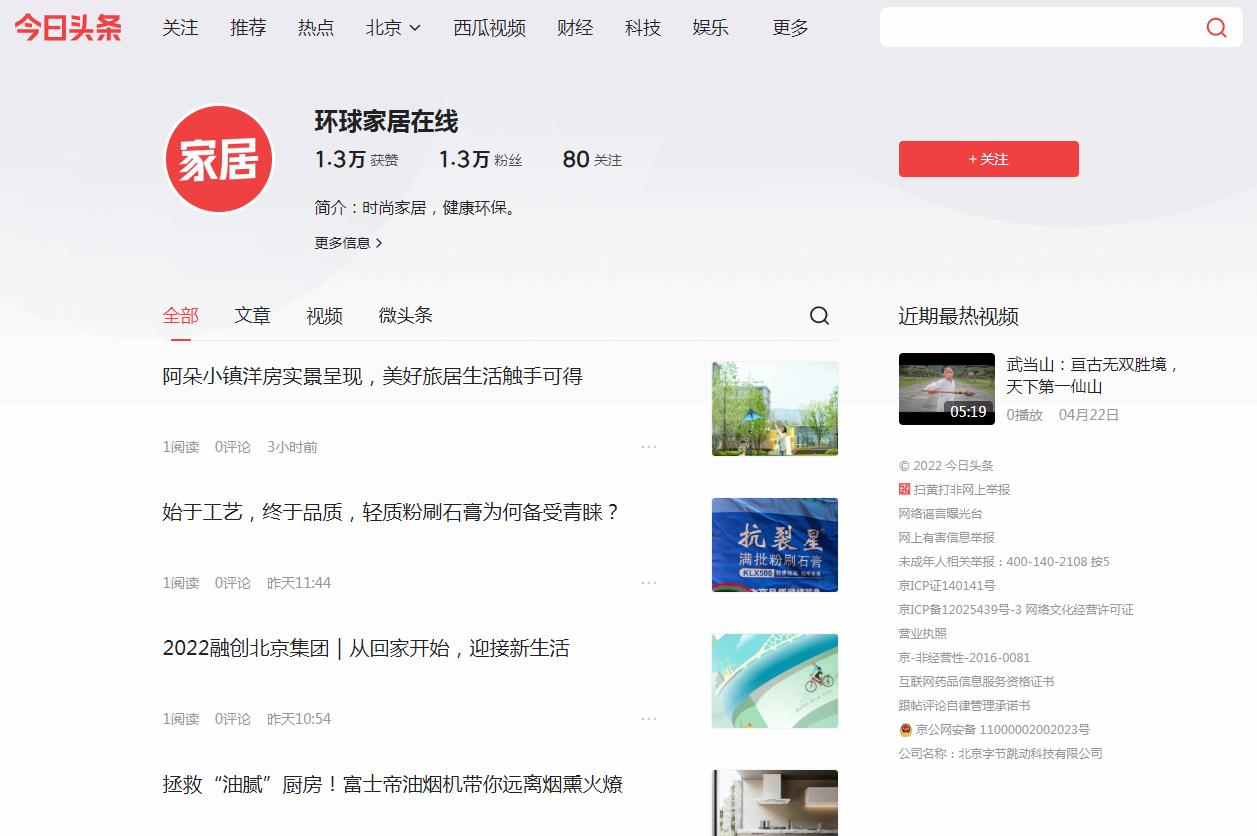Open more options for 阿朵小镇洋房 article

pos(649,447)
